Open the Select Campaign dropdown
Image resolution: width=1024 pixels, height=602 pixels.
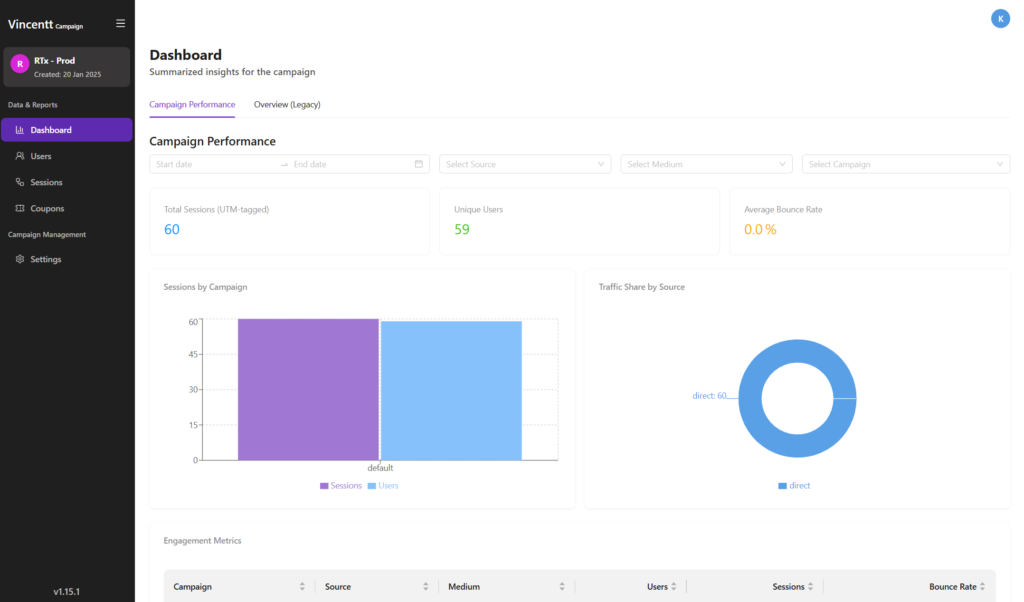pyautogui.click(x=905, y=164)
